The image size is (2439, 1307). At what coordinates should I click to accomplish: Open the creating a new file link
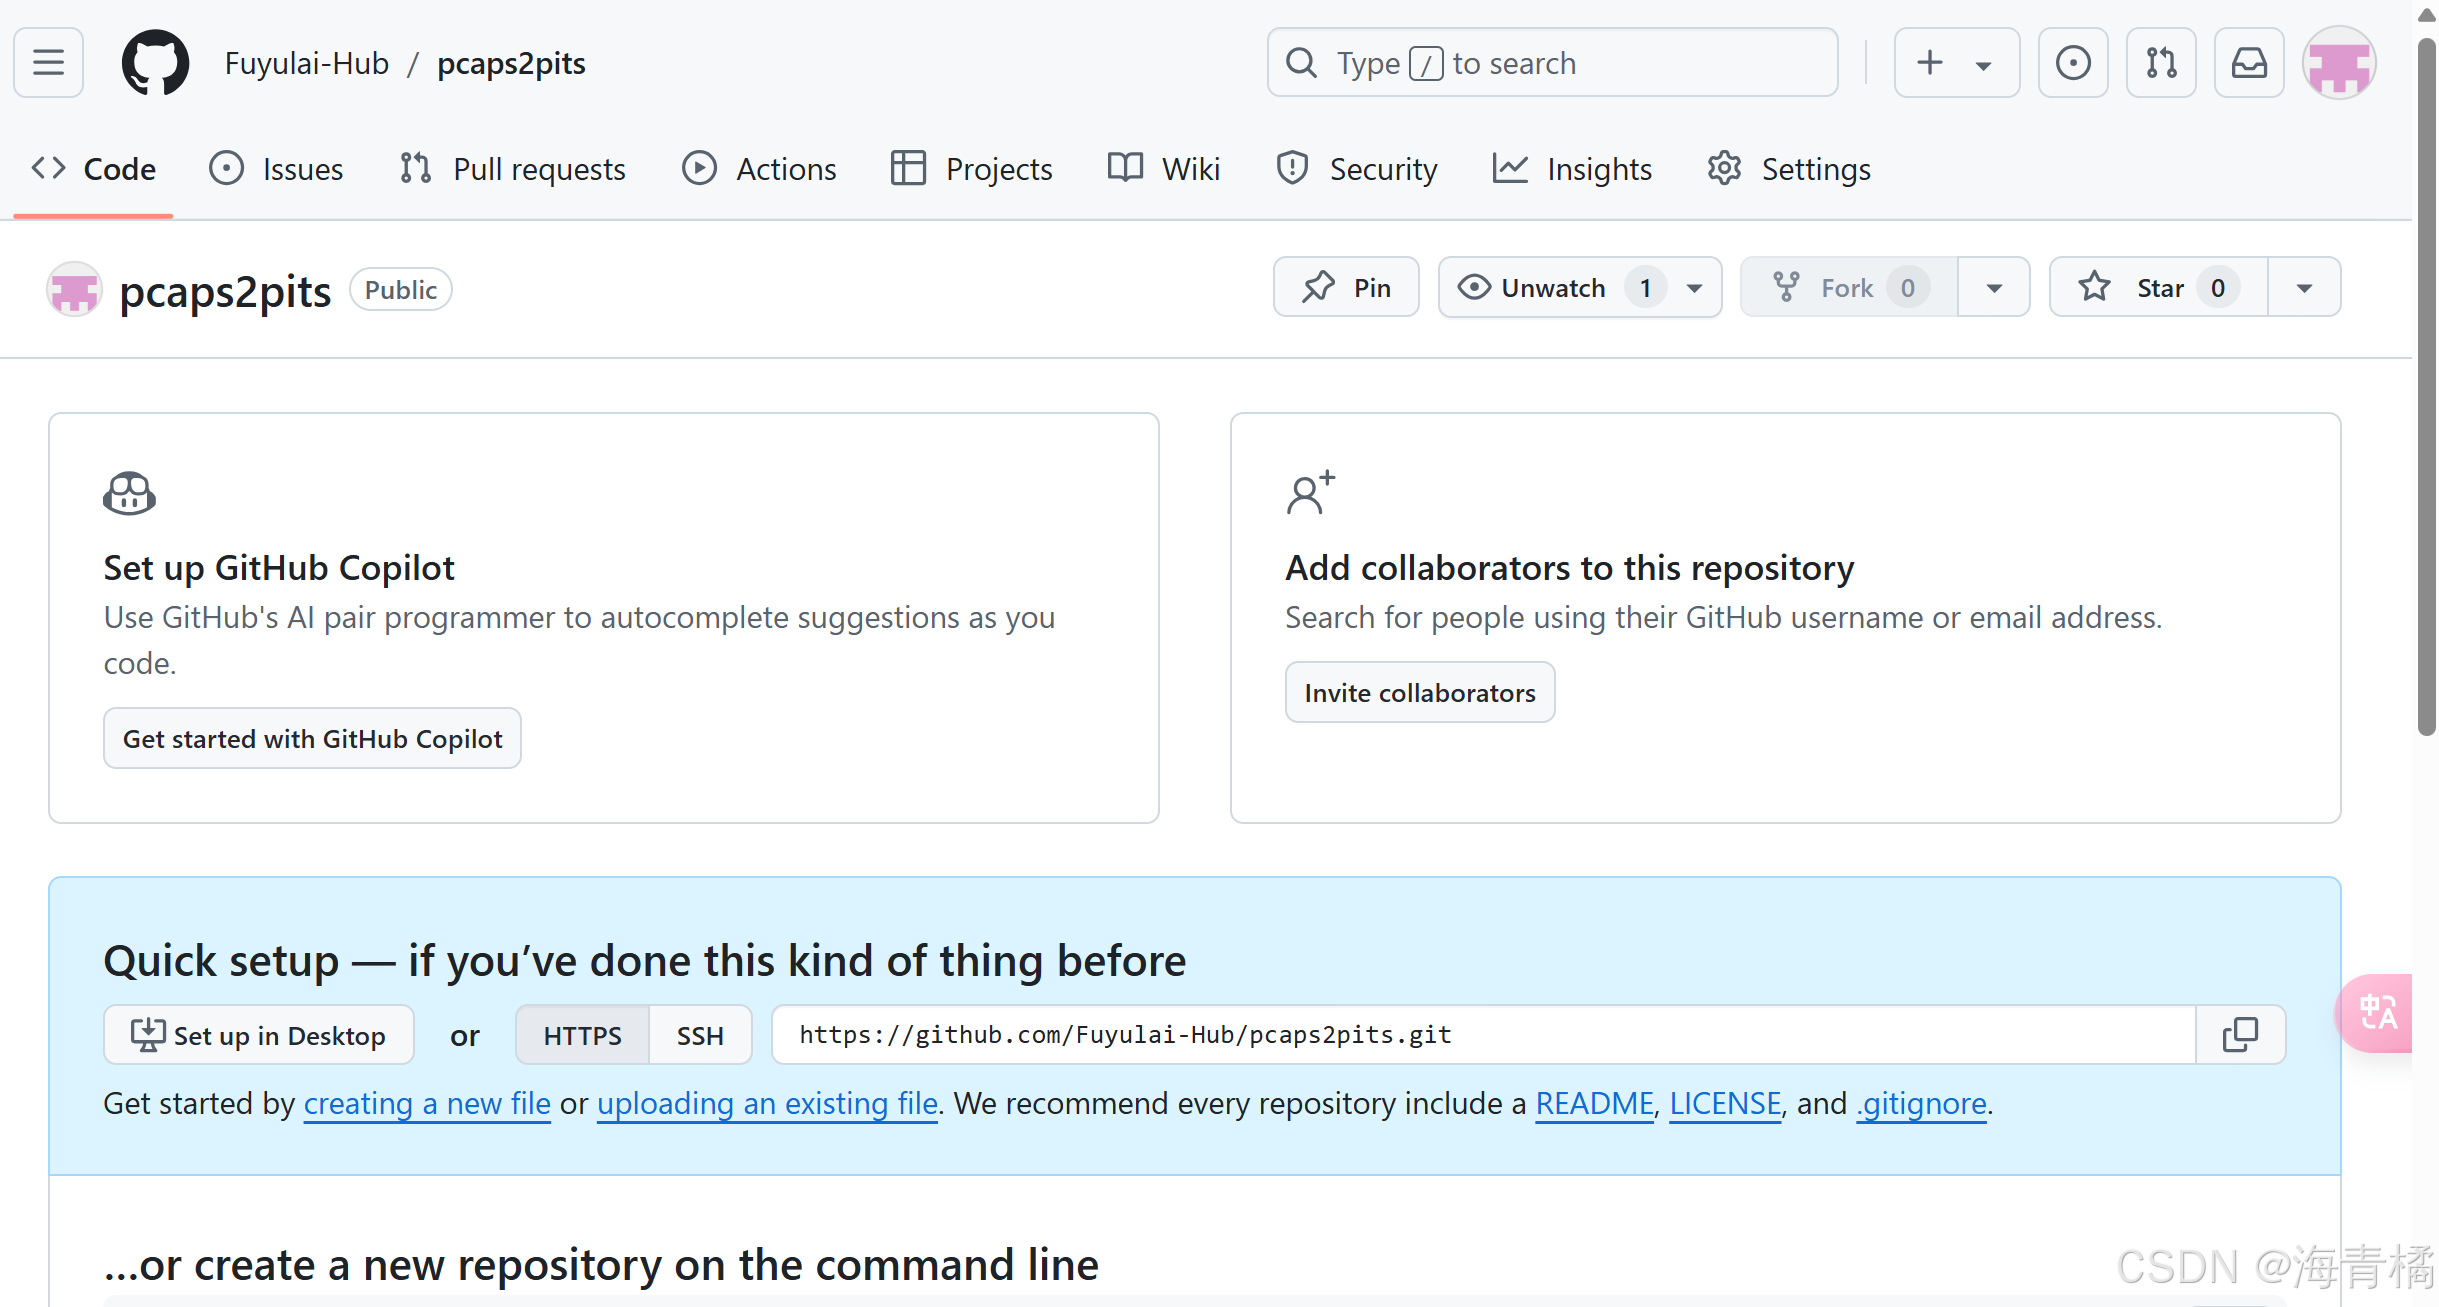pyautogui.click(x=427, y=1103)
